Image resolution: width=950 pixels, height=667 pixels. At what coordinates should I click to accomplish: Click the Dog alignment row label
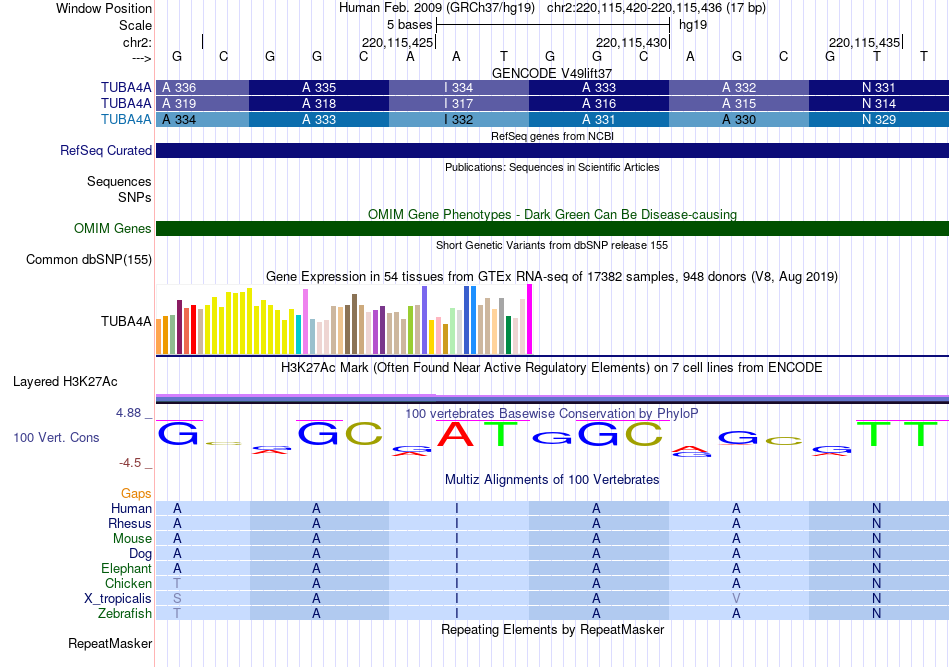[140, 553]
